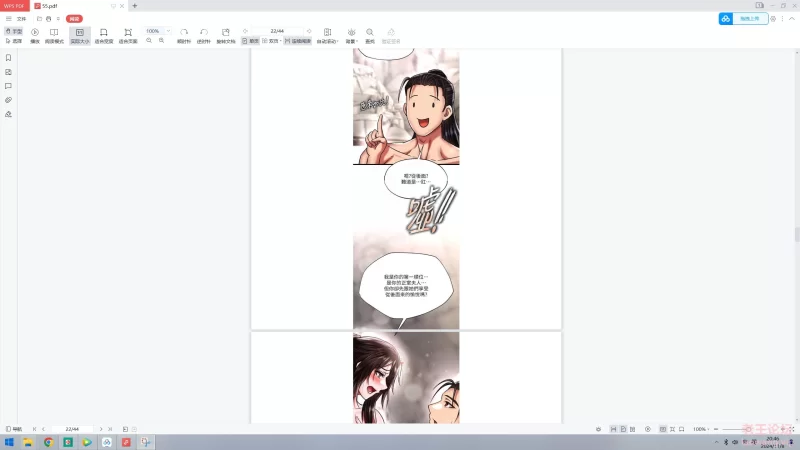Image resolution: width=800 pixels, height=450 pixels.
Task: Click the status bar play slideshow icon
Action: (648, 429)
